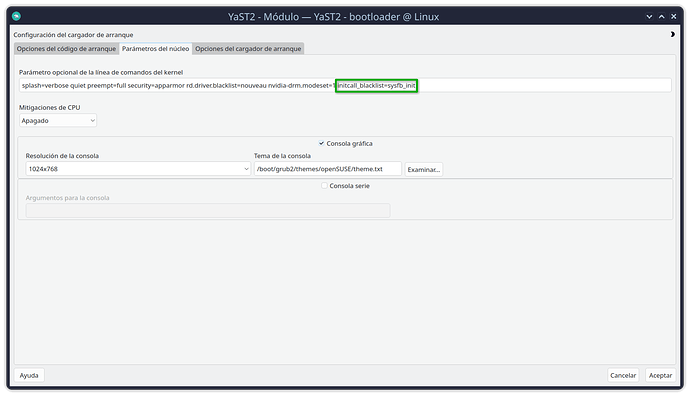This screenshot has height=395, width=690.
Task: Click Tema de la consola path field
Action: (328, 169)
